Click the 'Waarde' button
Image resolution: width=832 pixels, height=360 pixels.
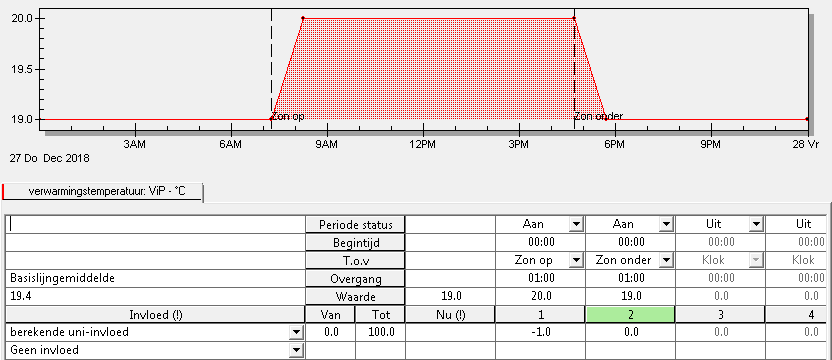356,297
